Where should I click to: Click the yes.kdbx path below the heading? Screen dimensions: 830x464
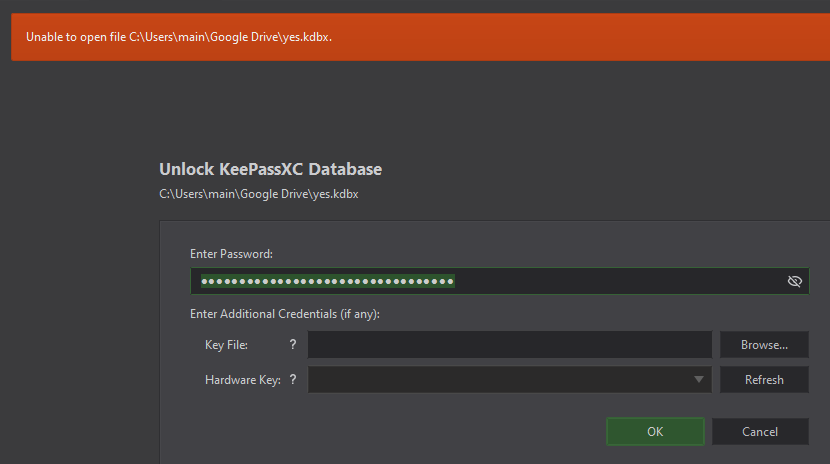pos(258,194)
